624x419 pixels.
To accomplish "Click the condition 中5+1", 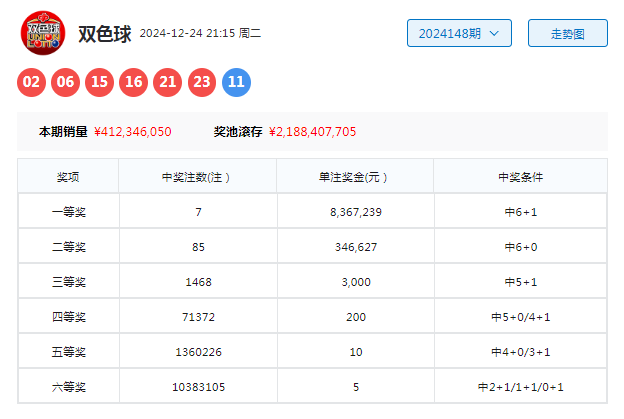I will (521, 282).
